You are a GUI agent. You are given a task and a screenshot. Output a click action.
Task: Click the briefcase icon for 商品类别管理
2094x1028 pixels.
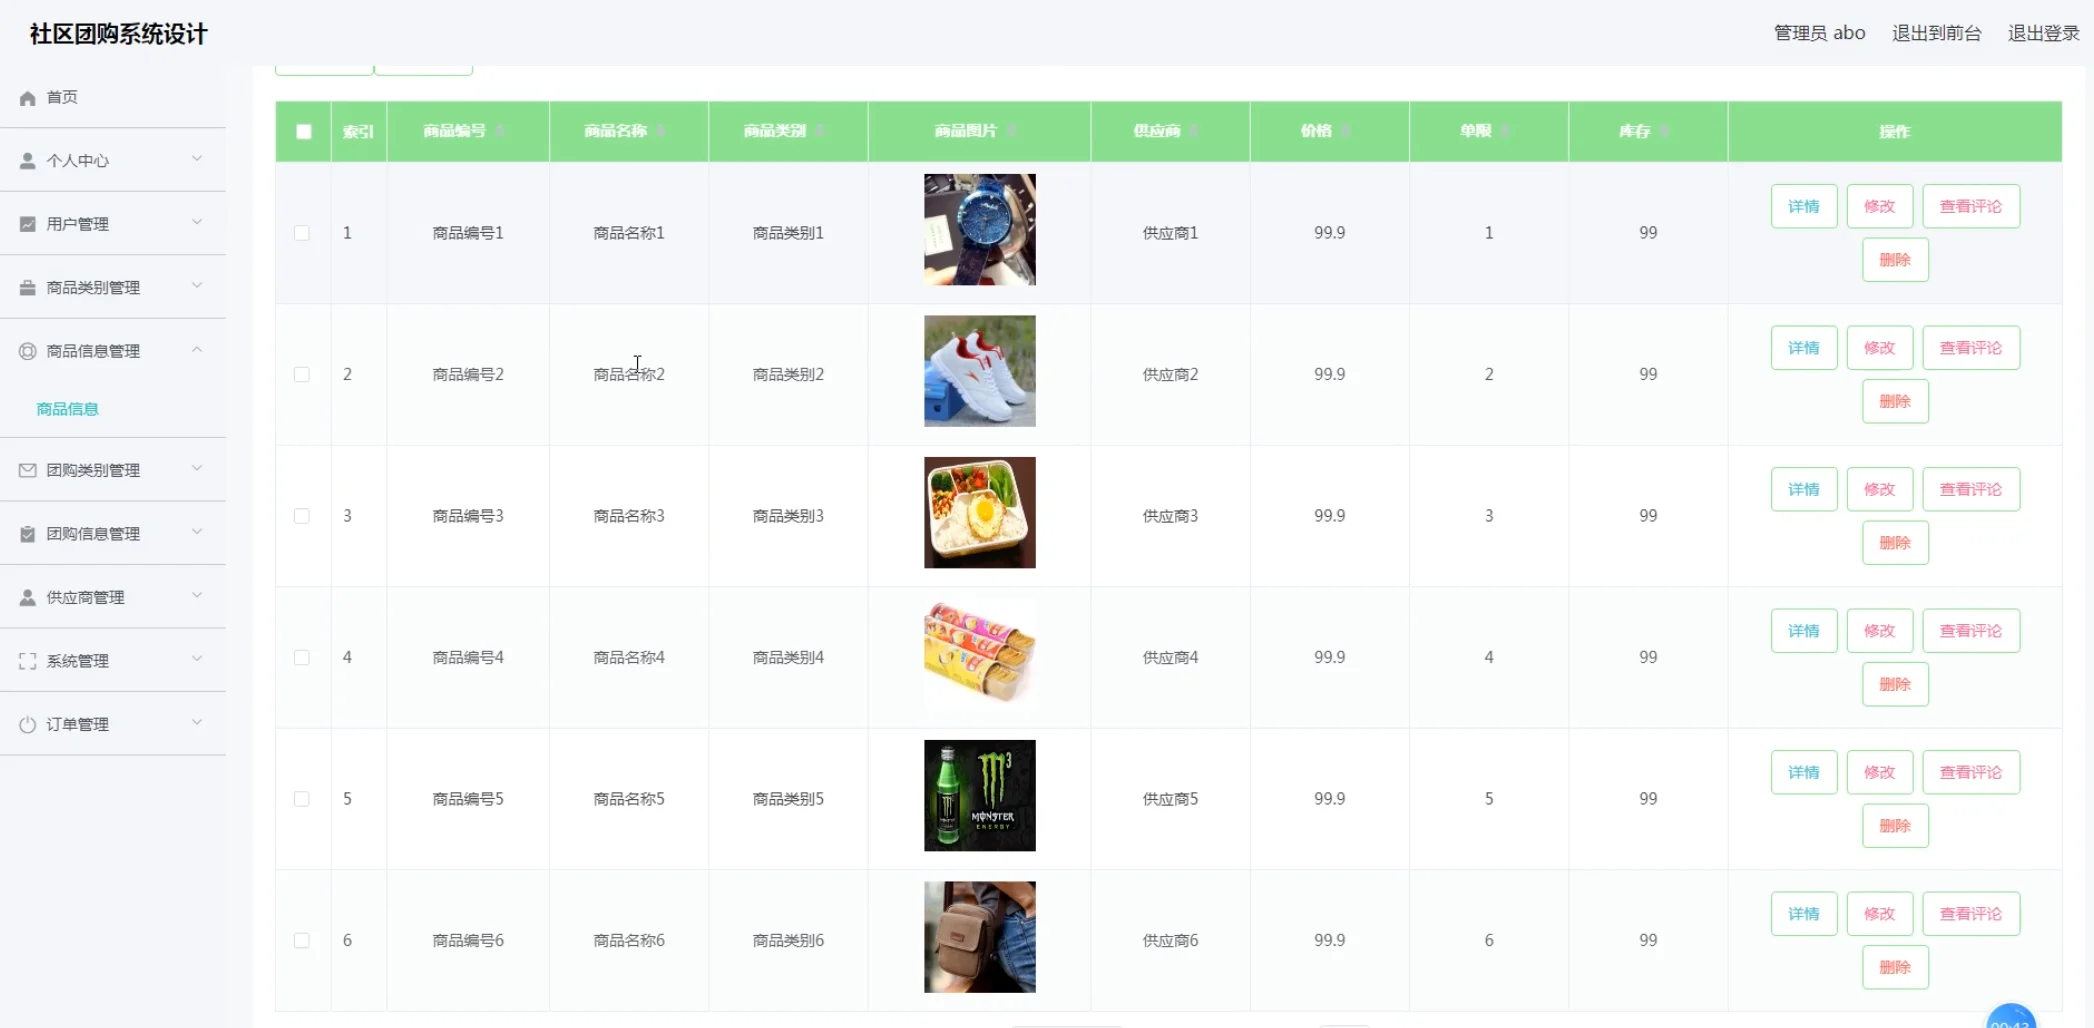pyautogui.click(x=26, y=287)
